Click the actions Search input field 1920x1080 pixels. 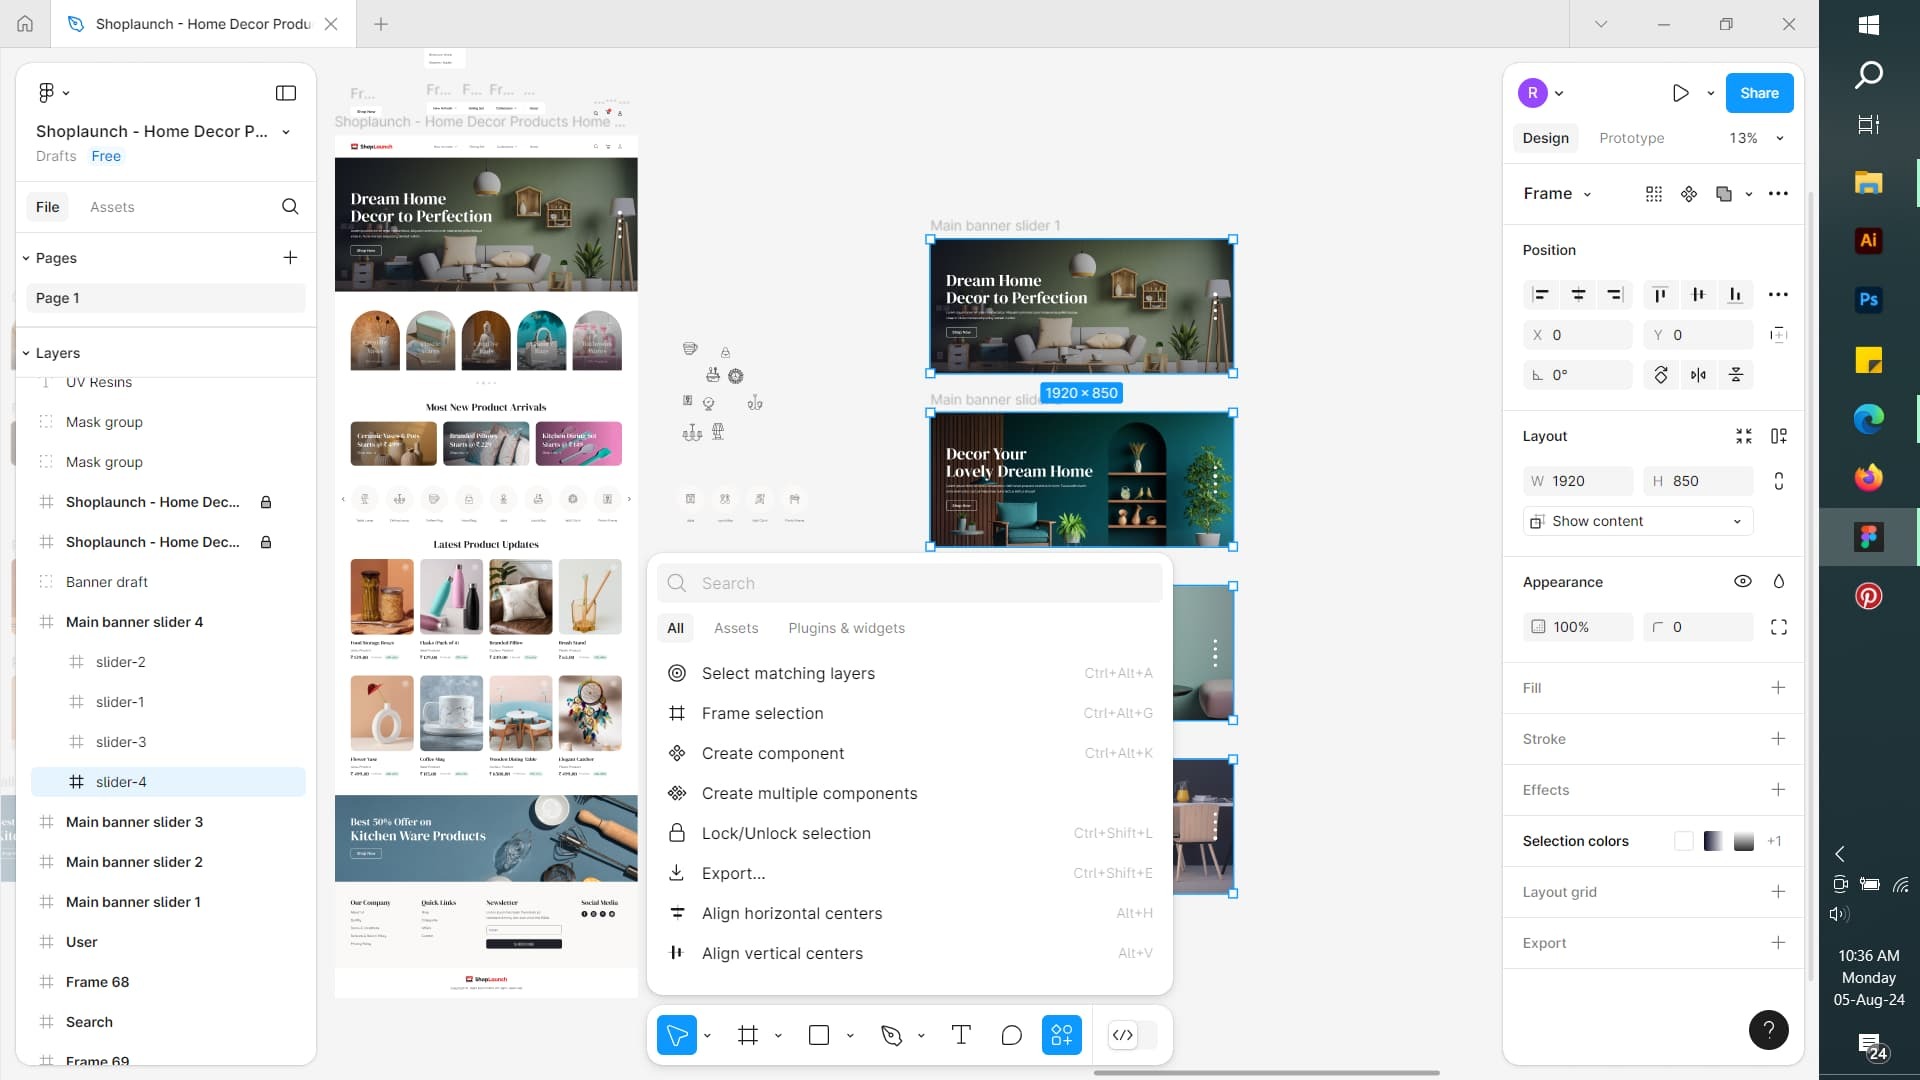[x=909, y=583]
